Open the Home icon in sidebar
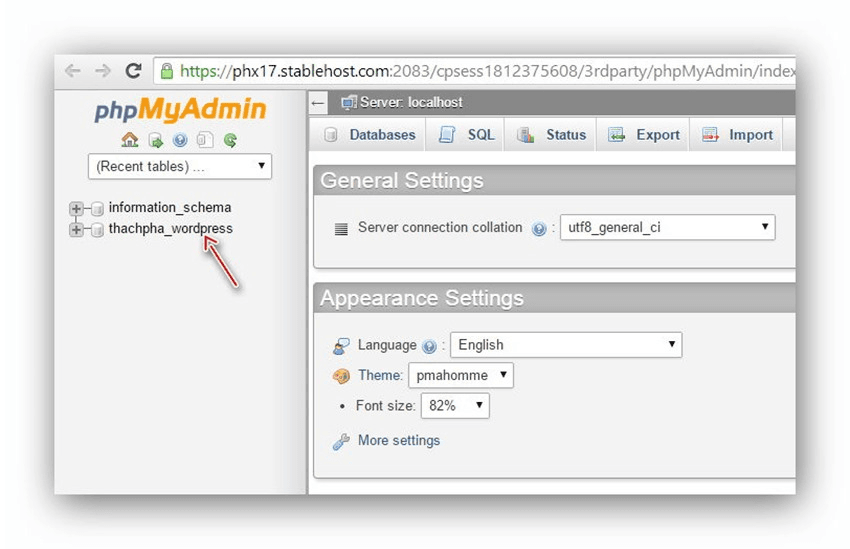Image resolution: width=850 pixels, height=549 pixels. (x=130, y=140)
